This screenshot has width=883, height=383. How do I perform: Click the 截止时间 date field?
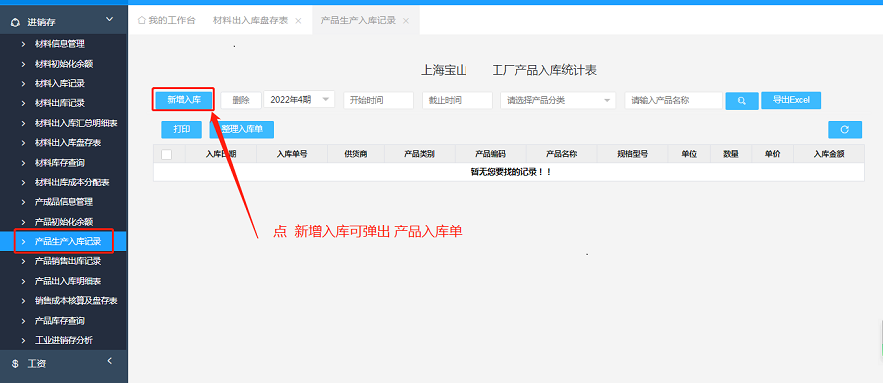point(457,100)
